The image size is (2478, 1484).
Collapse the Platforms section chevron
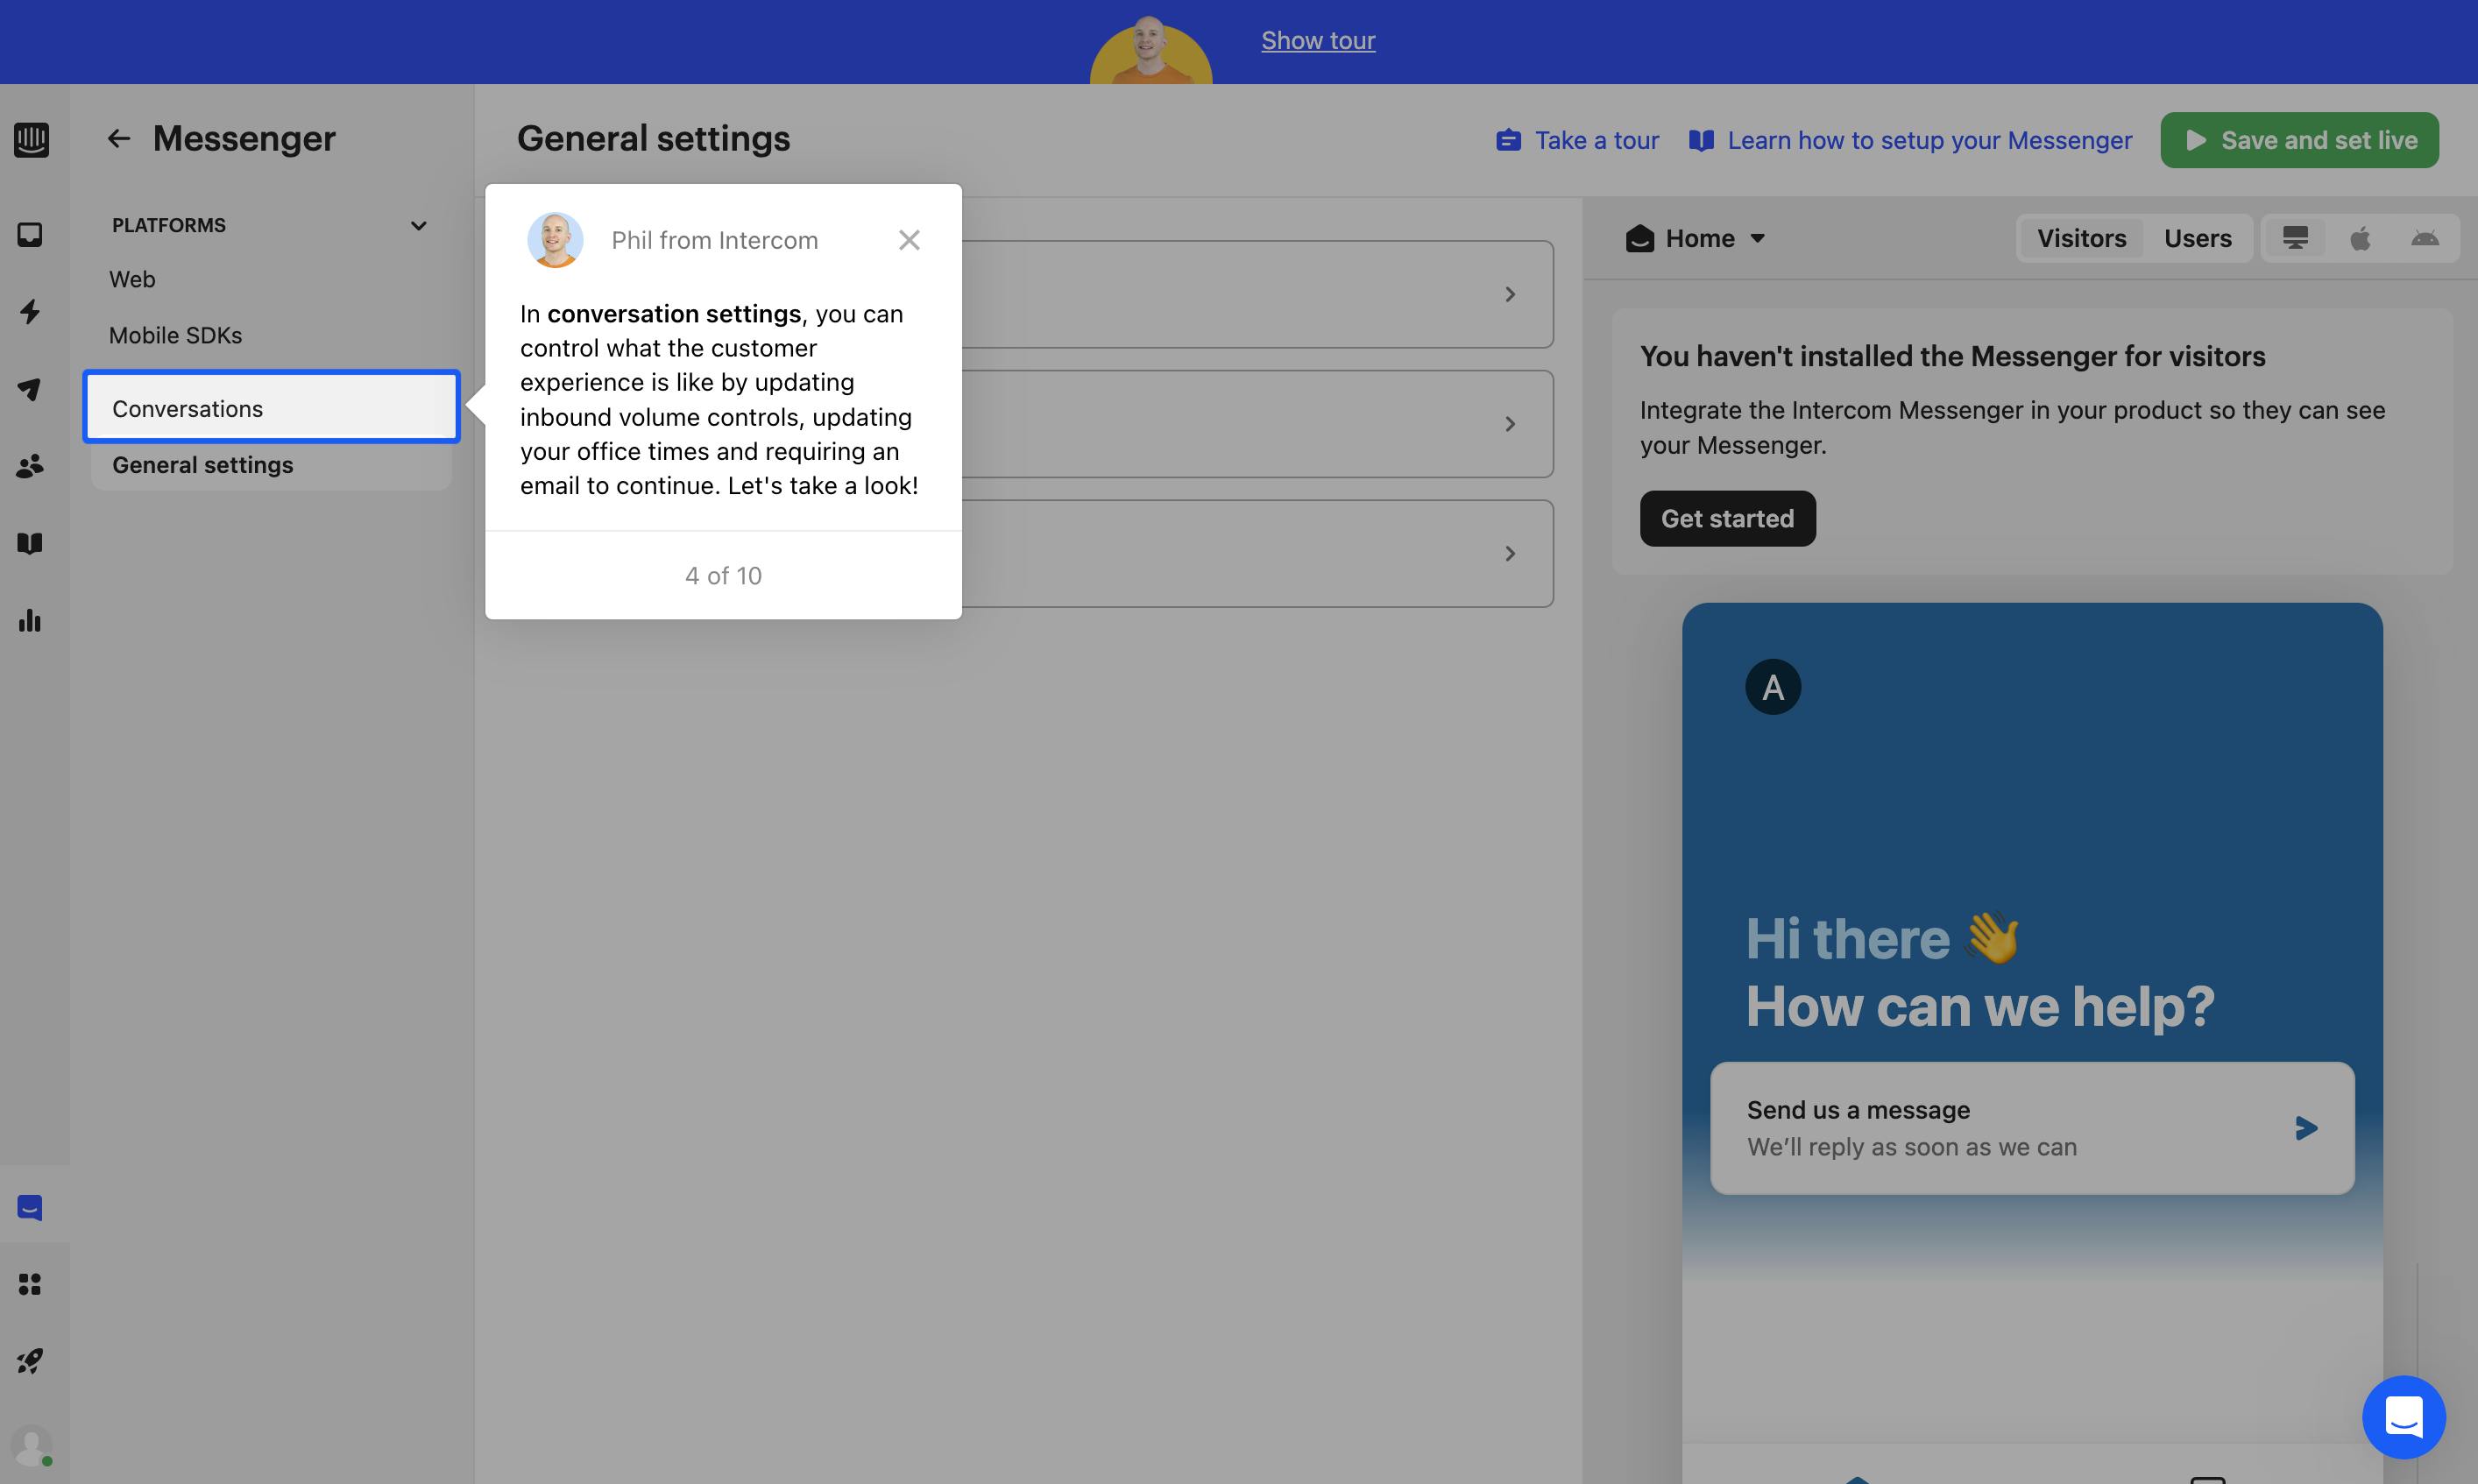point(418,226)
